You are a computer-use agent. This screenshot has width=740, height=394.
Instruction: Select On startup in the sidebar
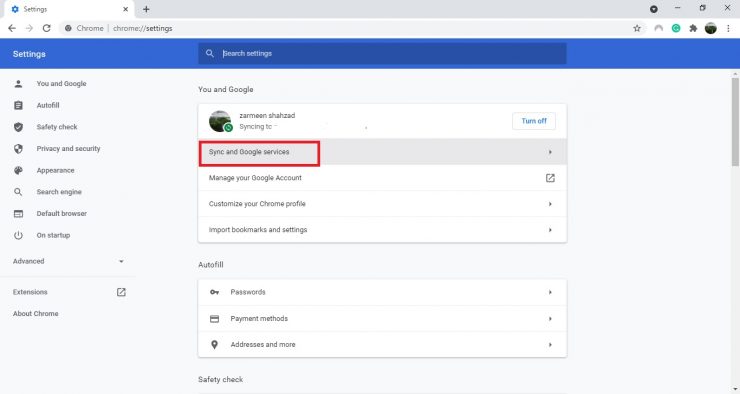coord(53,235)
